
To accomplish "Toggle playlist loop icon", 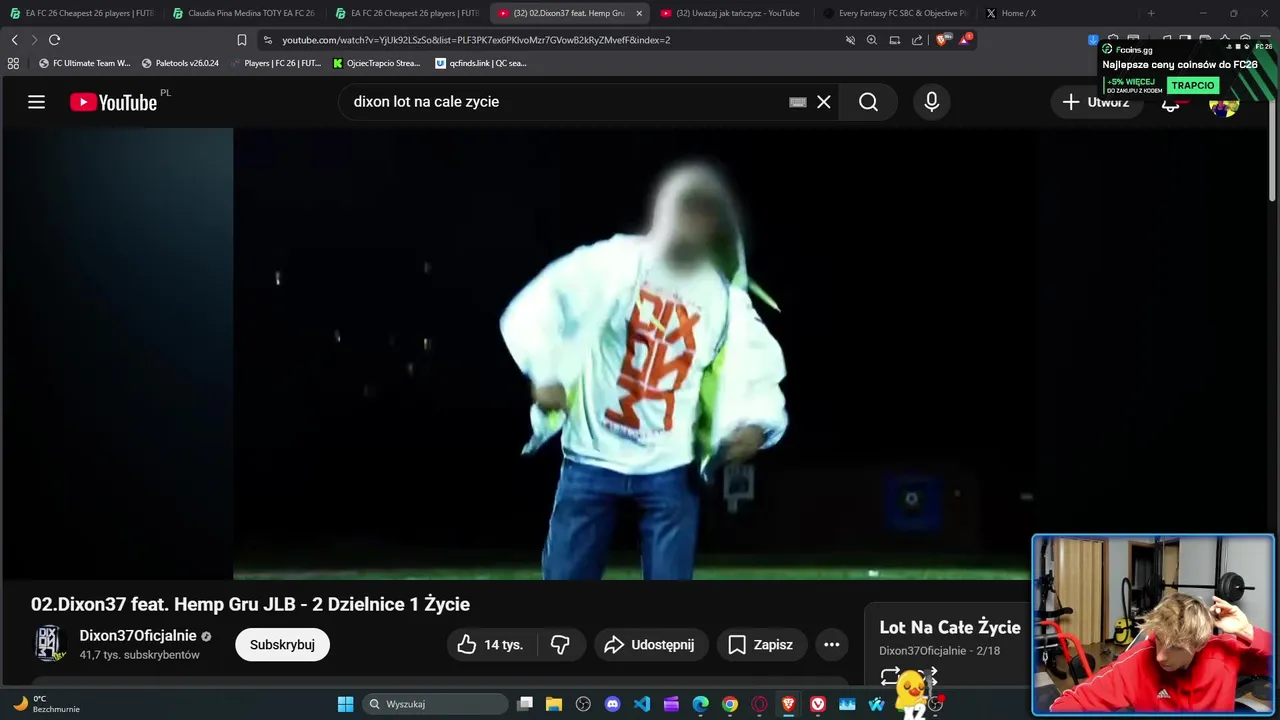I will (x=890, y=677).
